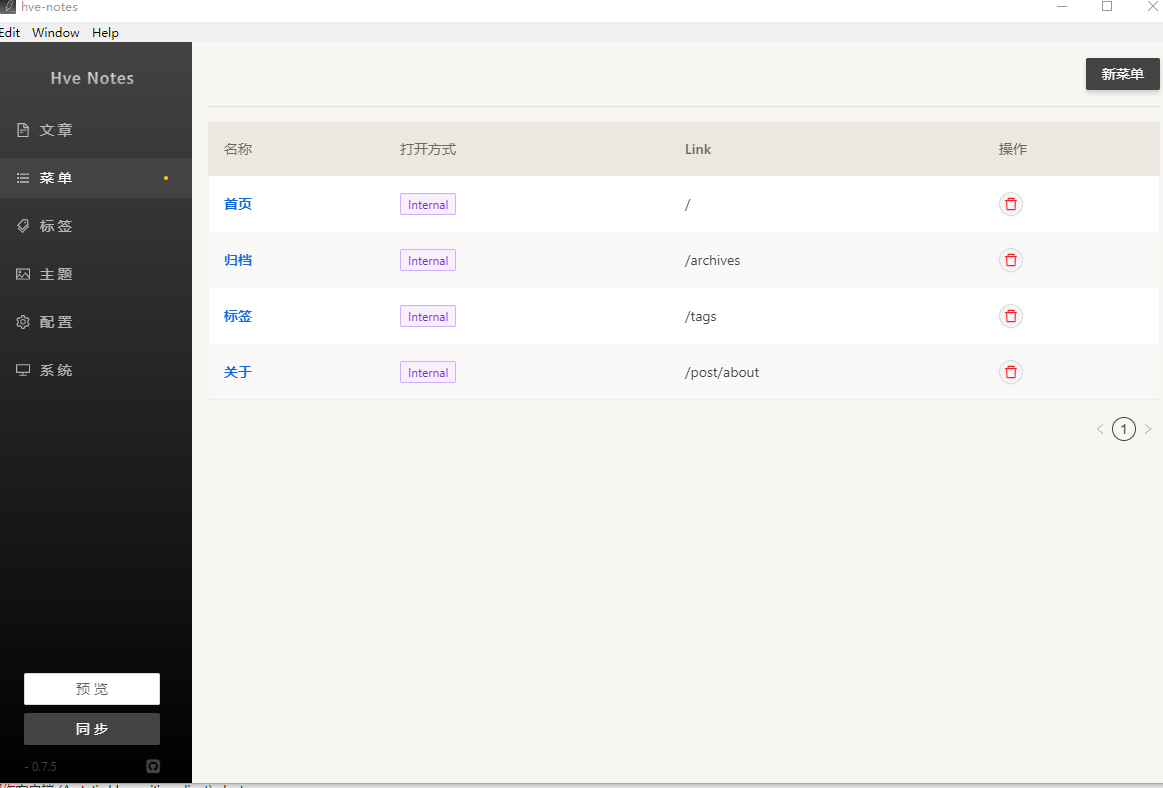Select 菜单 menu sidebar item
This screenshot has height=788, width=1163.
[x=56, y=178]
